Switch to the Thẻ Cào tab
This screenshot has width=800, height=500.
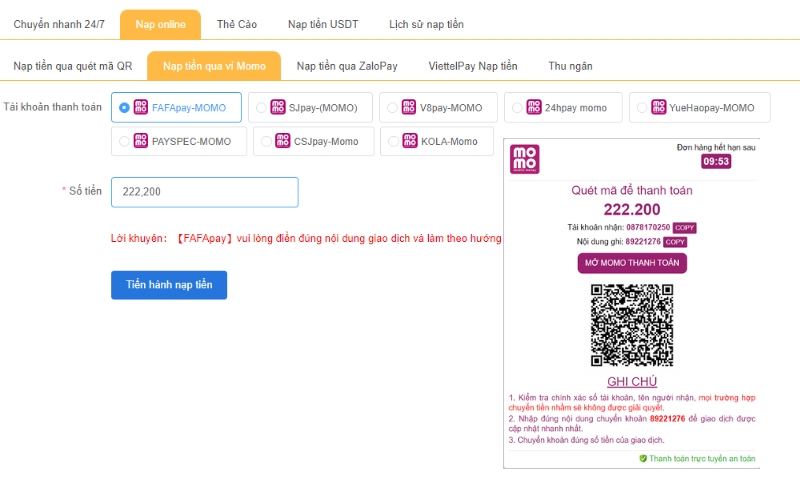(238, 24)
